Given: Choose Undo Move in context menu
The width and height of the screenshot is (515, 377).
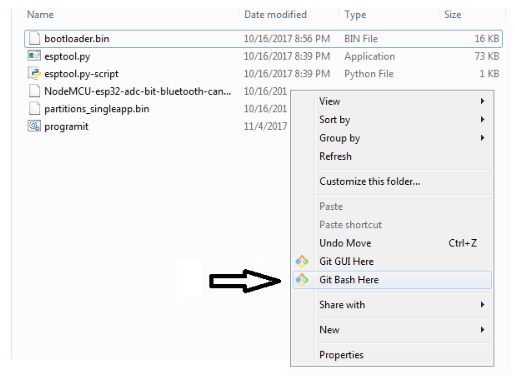Looking at the screenshot, I should (x=392, y=243).
